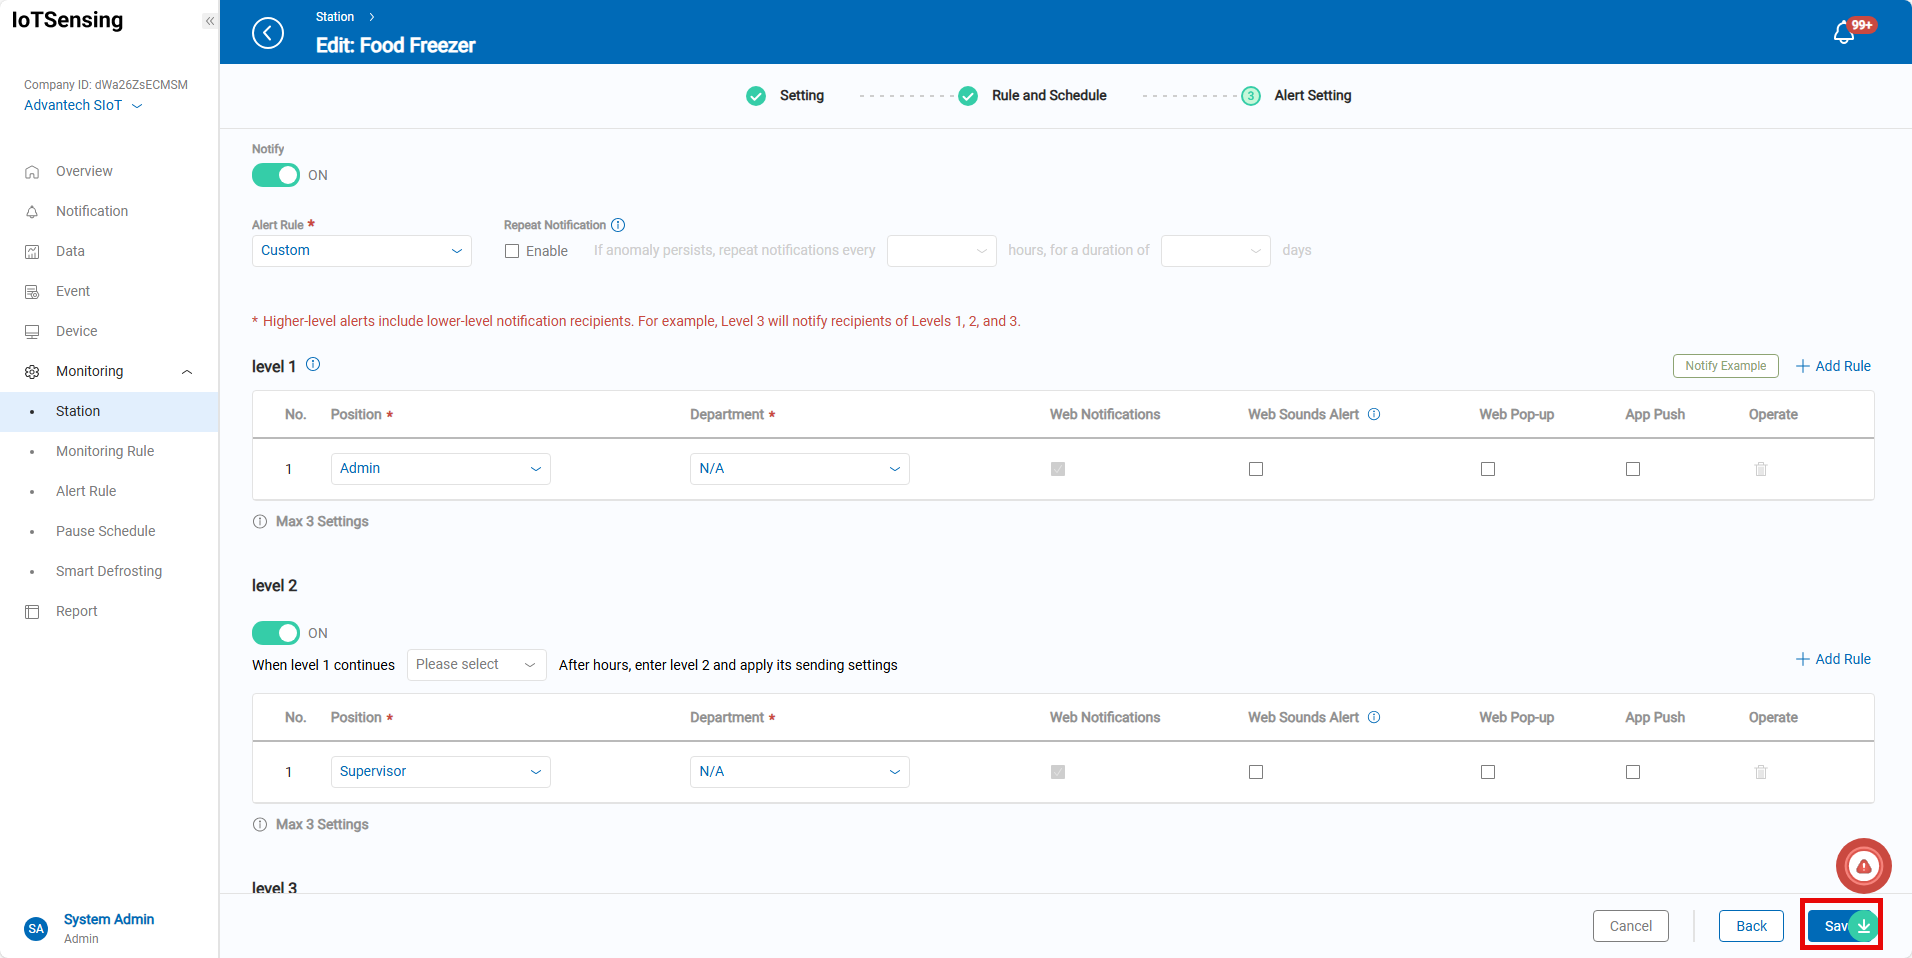Check Web Pop-up for Admin row
The height and width of the screenshot is (958, 1912).
(1487, 469)
